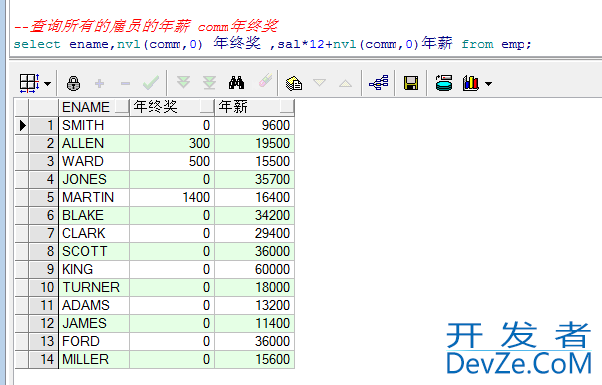The width and height of the screenshot is (602, 385).
Task: Select the JAMES cell
Action: coord(94,324)
